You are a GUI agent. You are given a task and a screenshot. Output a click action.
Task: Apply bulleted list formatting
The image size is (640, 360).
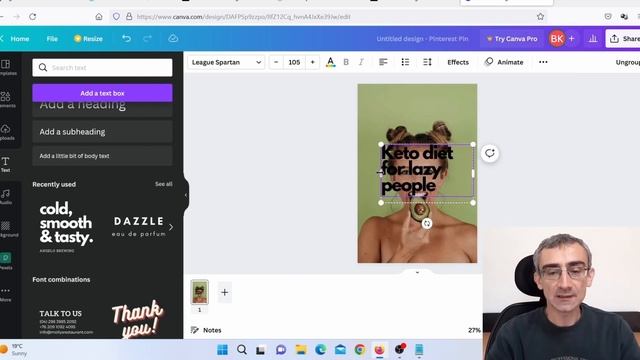[405, 62]
